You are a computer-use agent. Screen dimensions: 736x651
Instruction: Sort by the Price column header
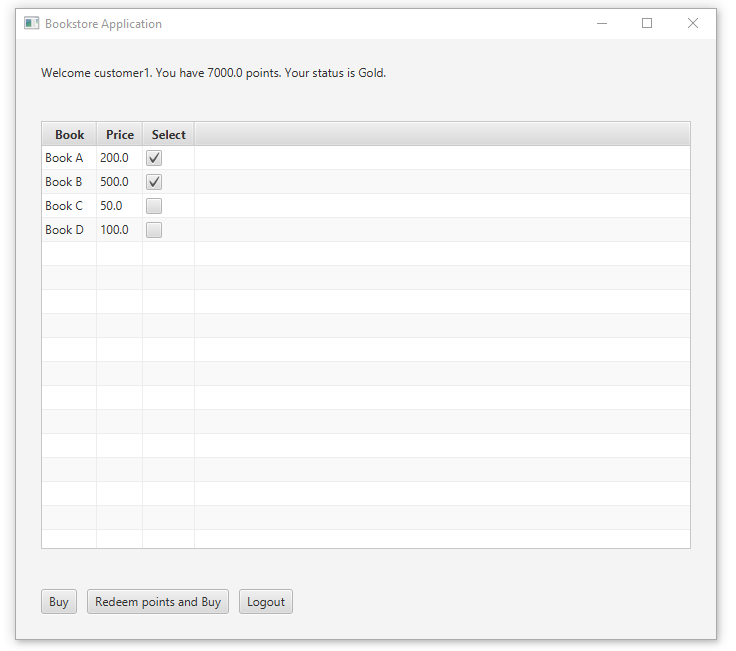(x=120, y=135)
